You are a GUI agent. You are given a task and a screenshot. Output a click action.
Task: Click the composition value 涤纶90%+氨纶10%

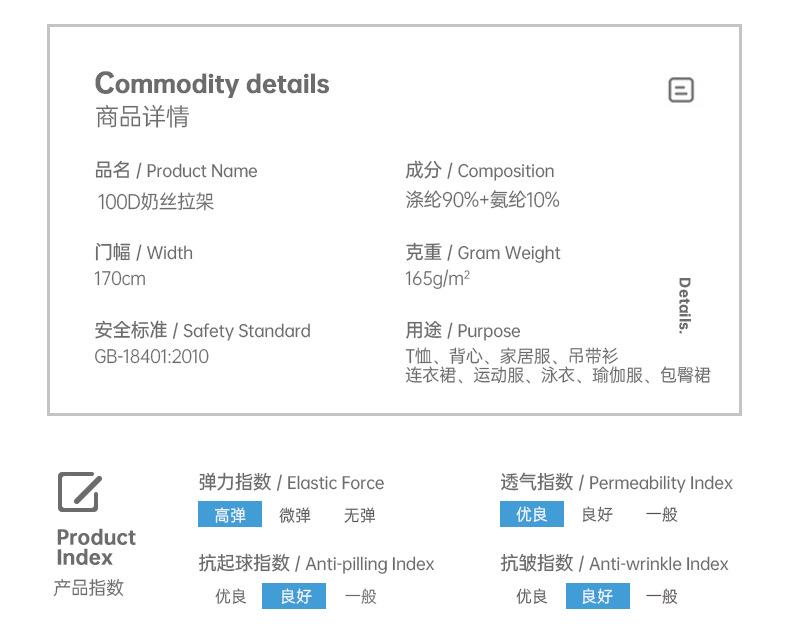[482, 200]
